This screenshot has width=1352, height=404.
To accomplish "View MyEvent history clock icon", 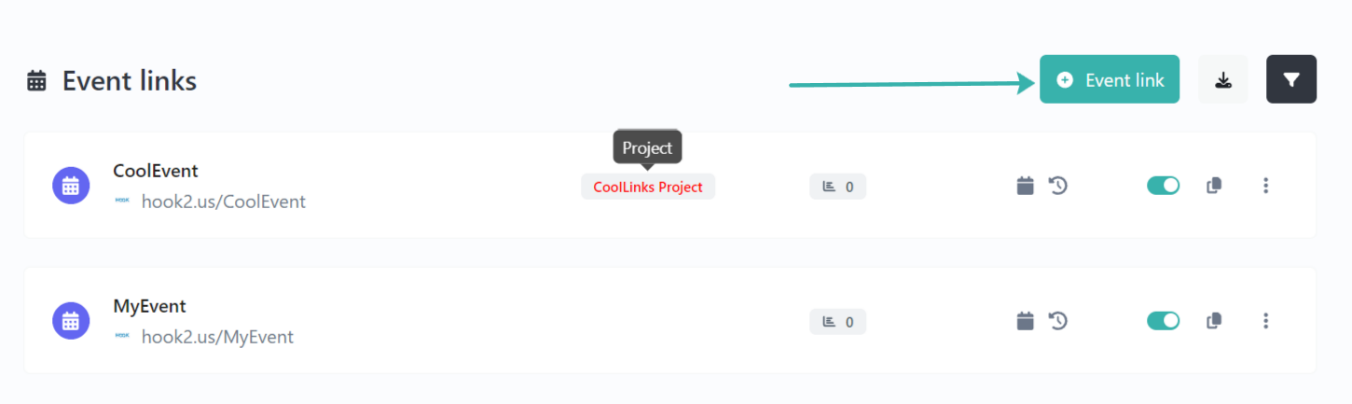I will 1058,321.
